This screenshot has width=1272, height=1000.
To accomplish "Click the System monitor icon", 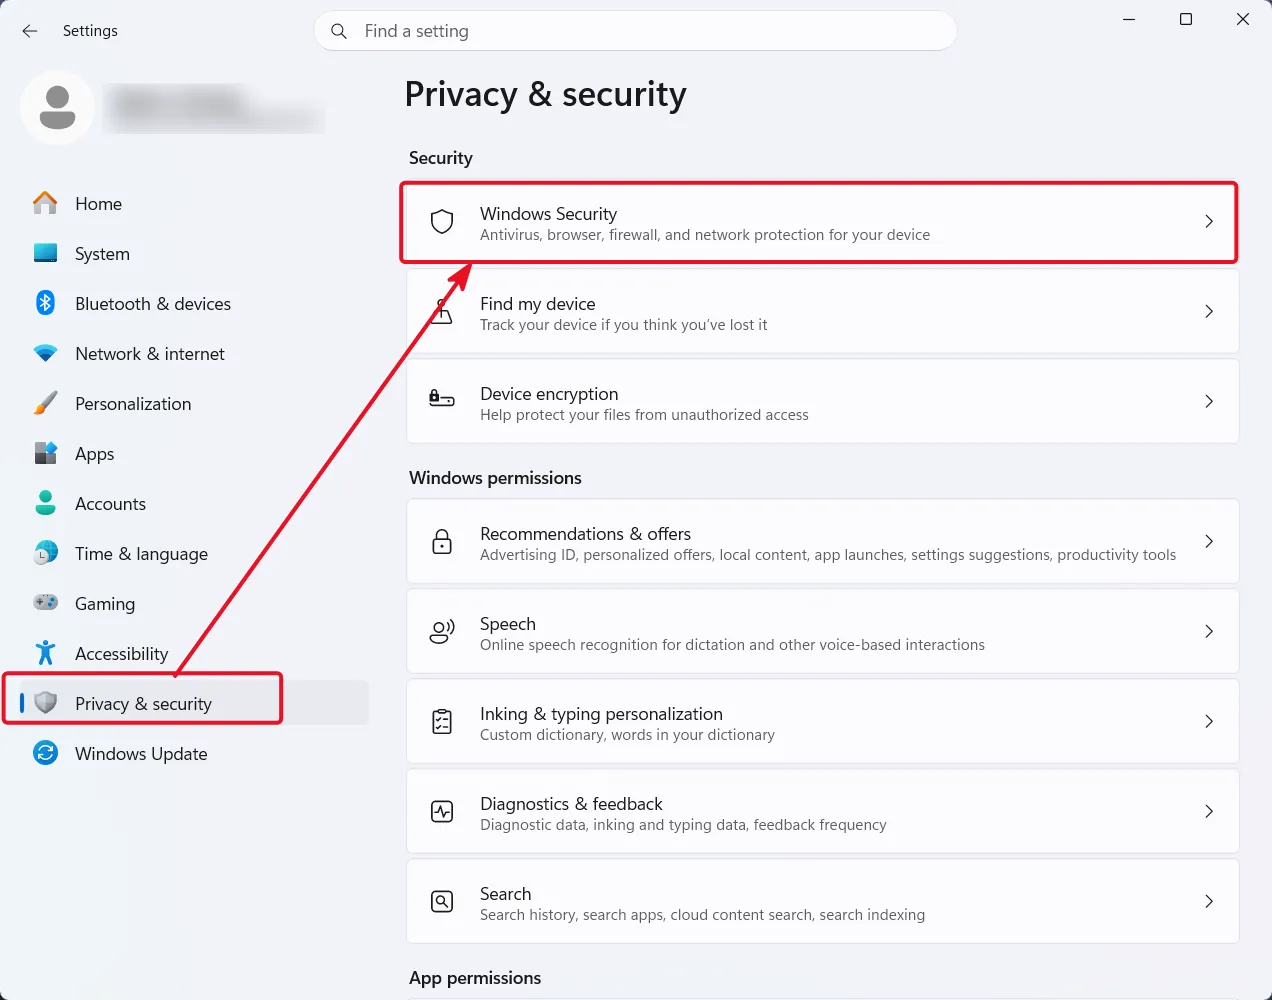I will [45, 253].
